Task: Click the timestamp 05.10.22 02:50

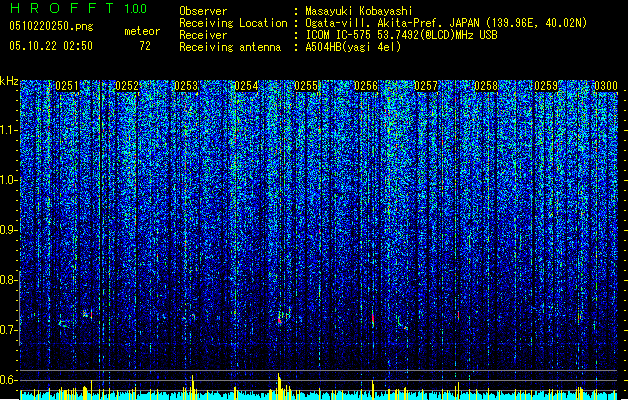Action: (51, 46)
